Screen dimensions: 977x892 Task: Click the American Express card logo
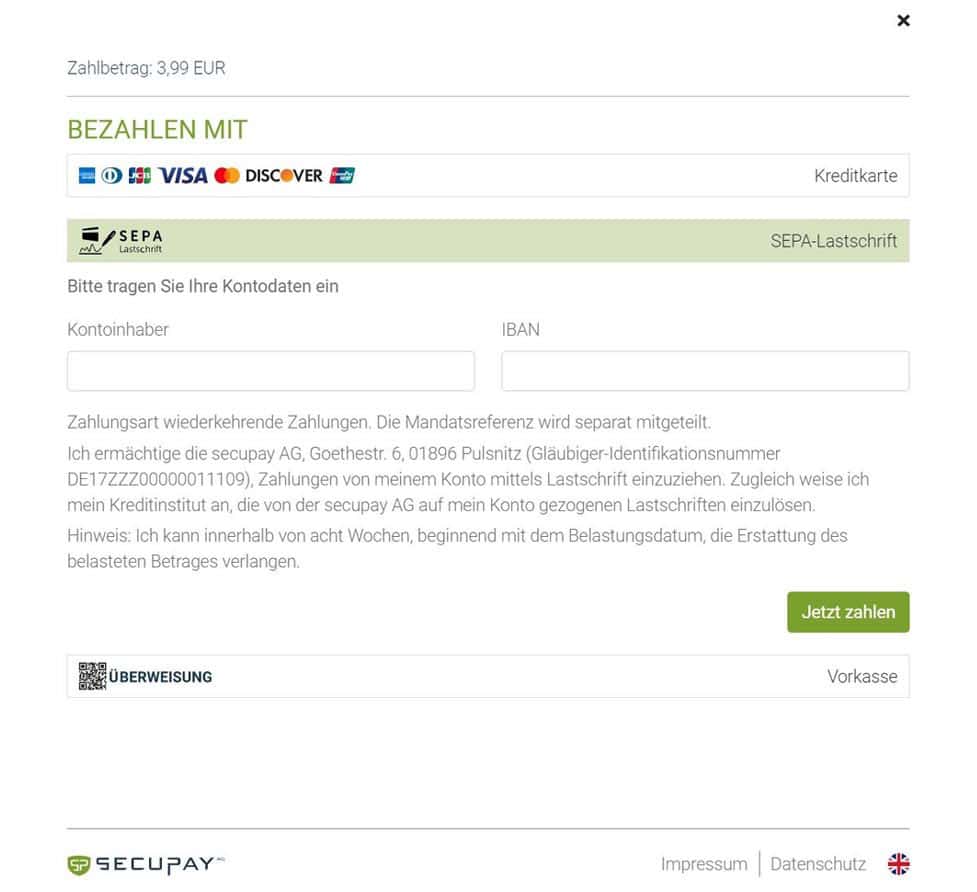click(87, 176)
